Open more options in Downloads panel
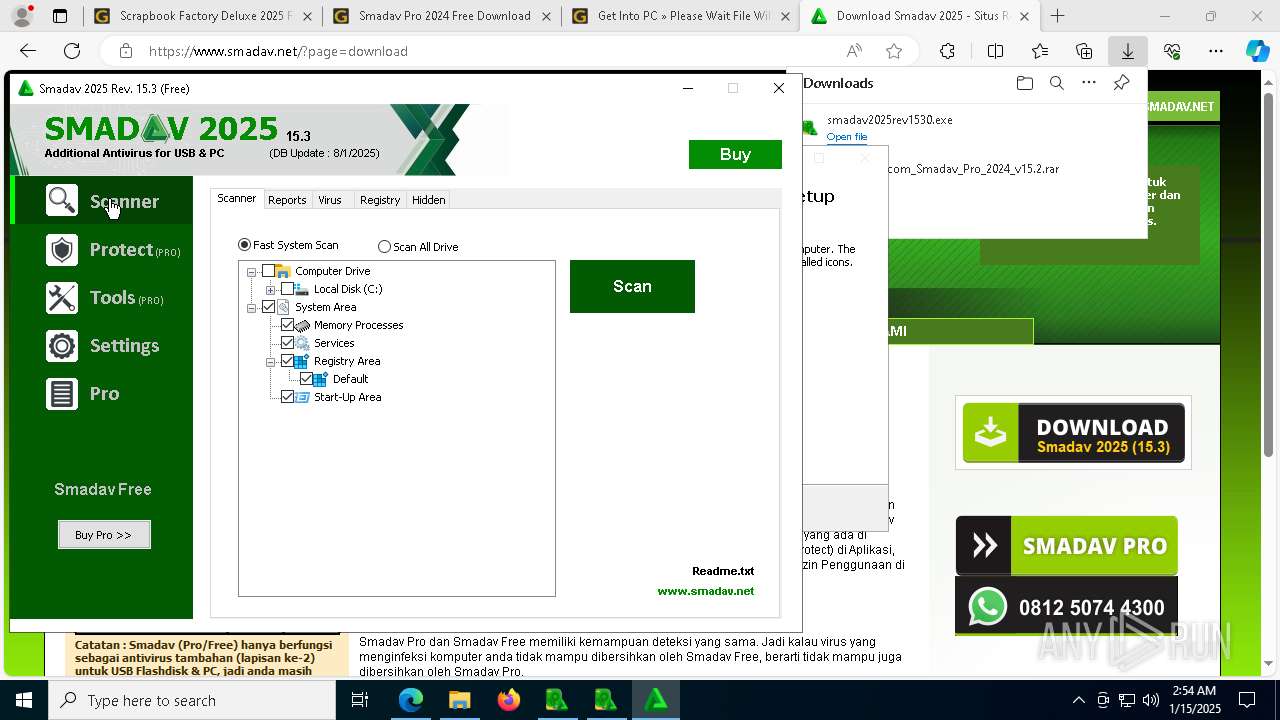The height and width of the screenshot is (720, 1280). coord(1089,83)
